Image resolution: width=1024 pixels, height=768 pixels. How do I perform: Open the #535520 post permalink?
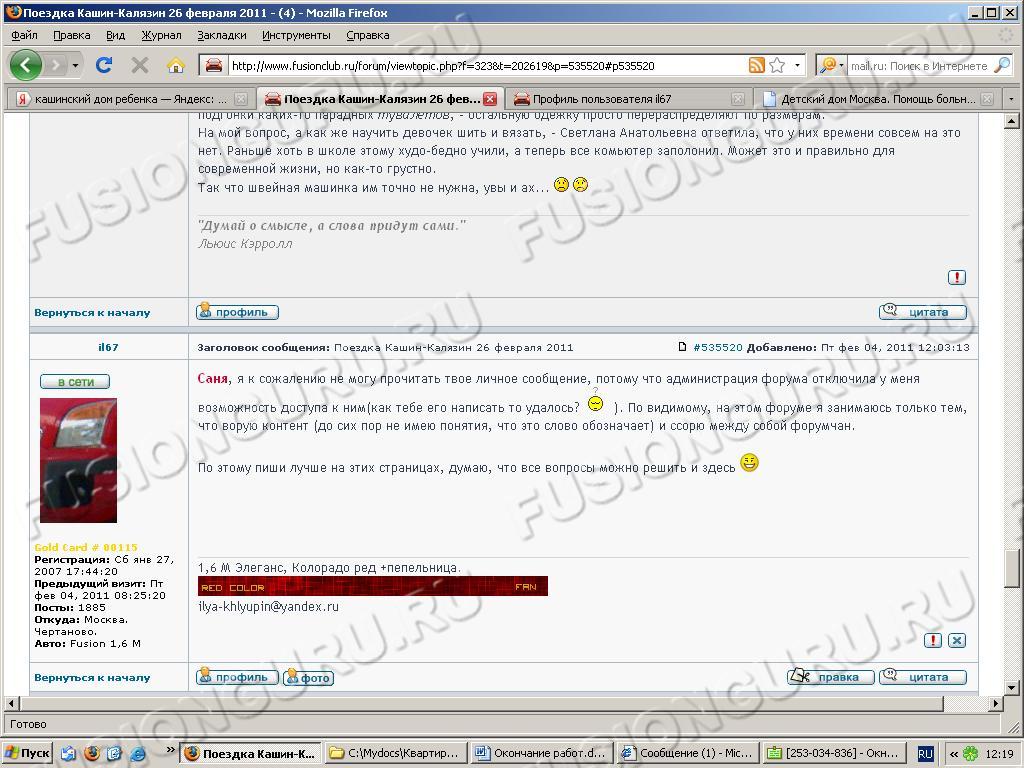718,347
